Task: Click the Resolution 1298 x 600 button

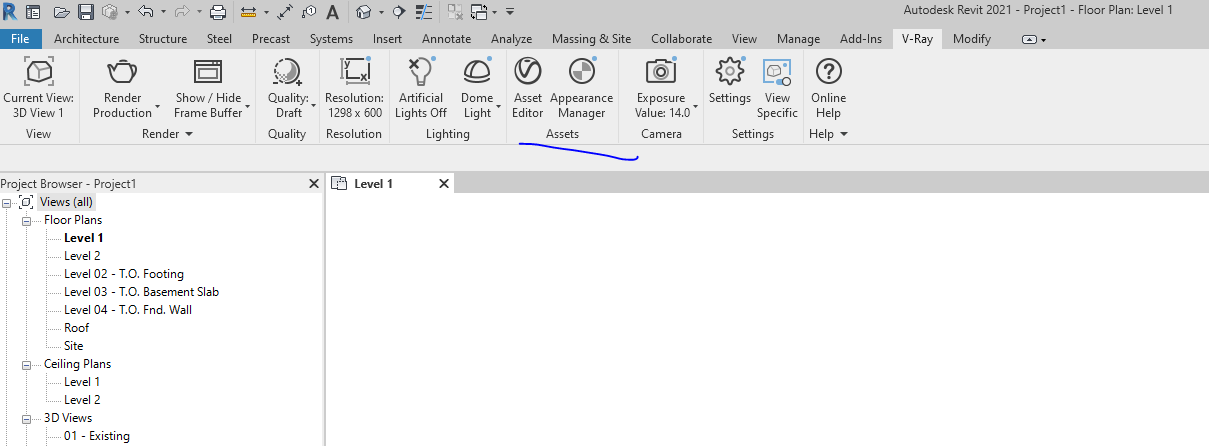Action: [x=354, y=88]
